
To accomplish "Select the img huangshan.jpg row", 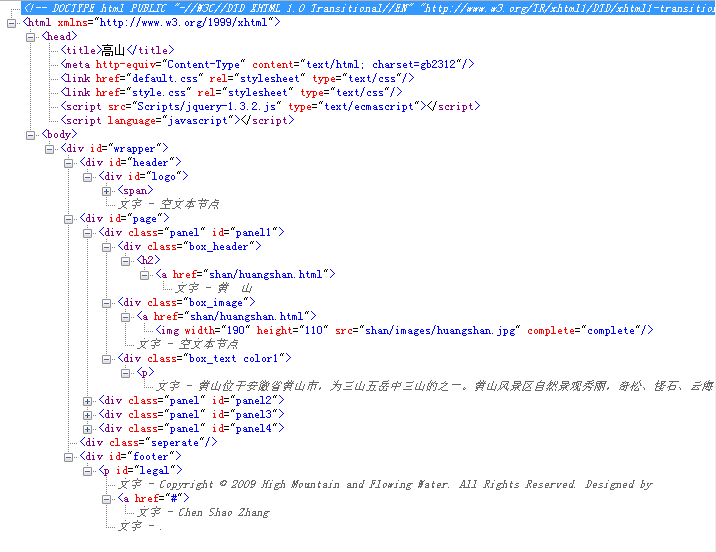I will pos(405,330).
